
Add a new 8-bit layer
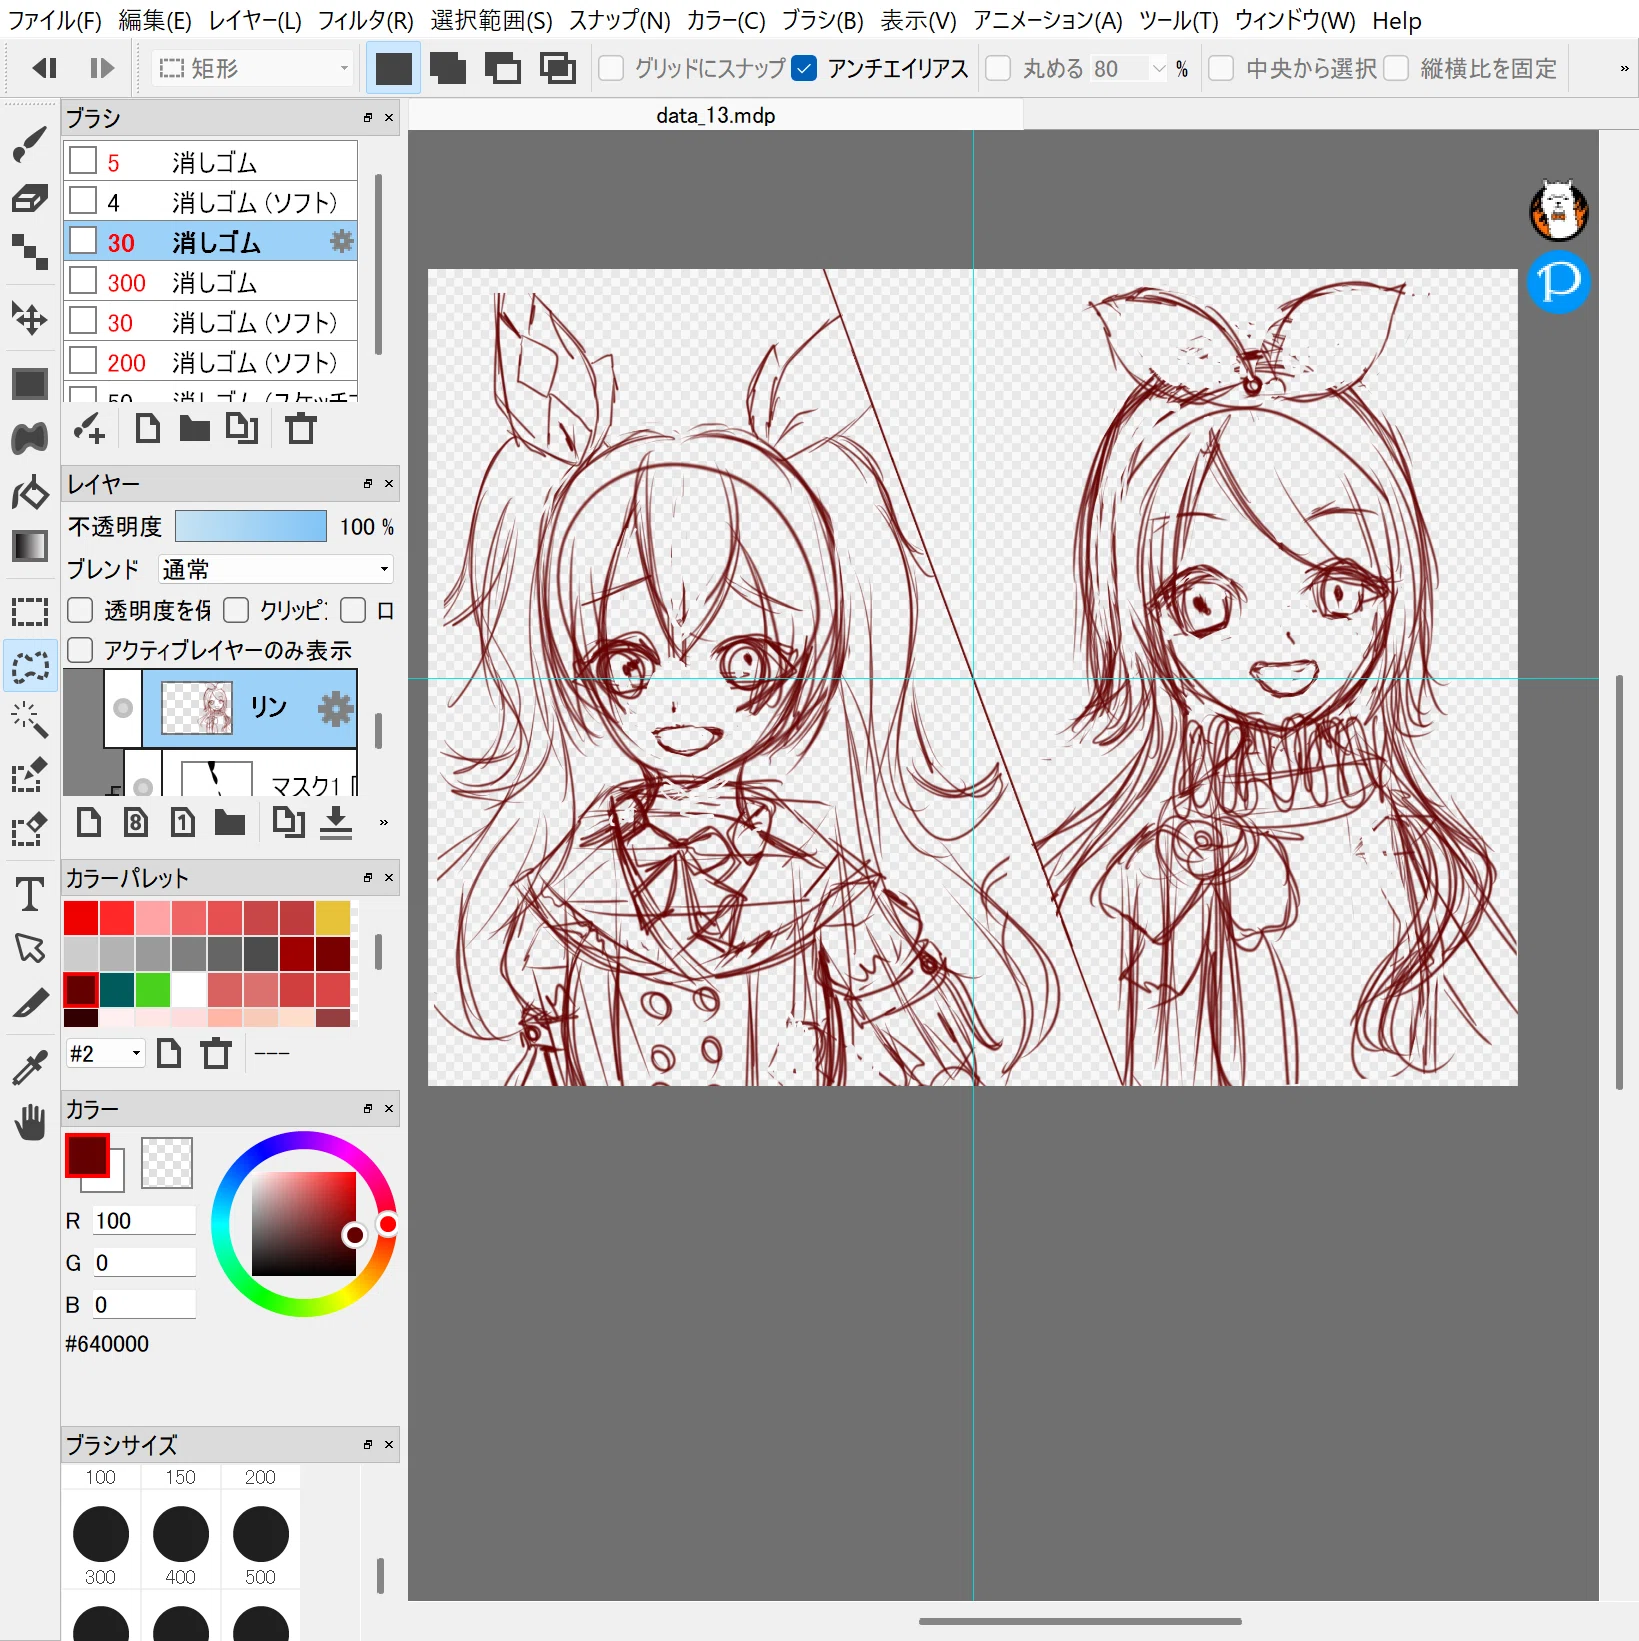pos(136,823)
